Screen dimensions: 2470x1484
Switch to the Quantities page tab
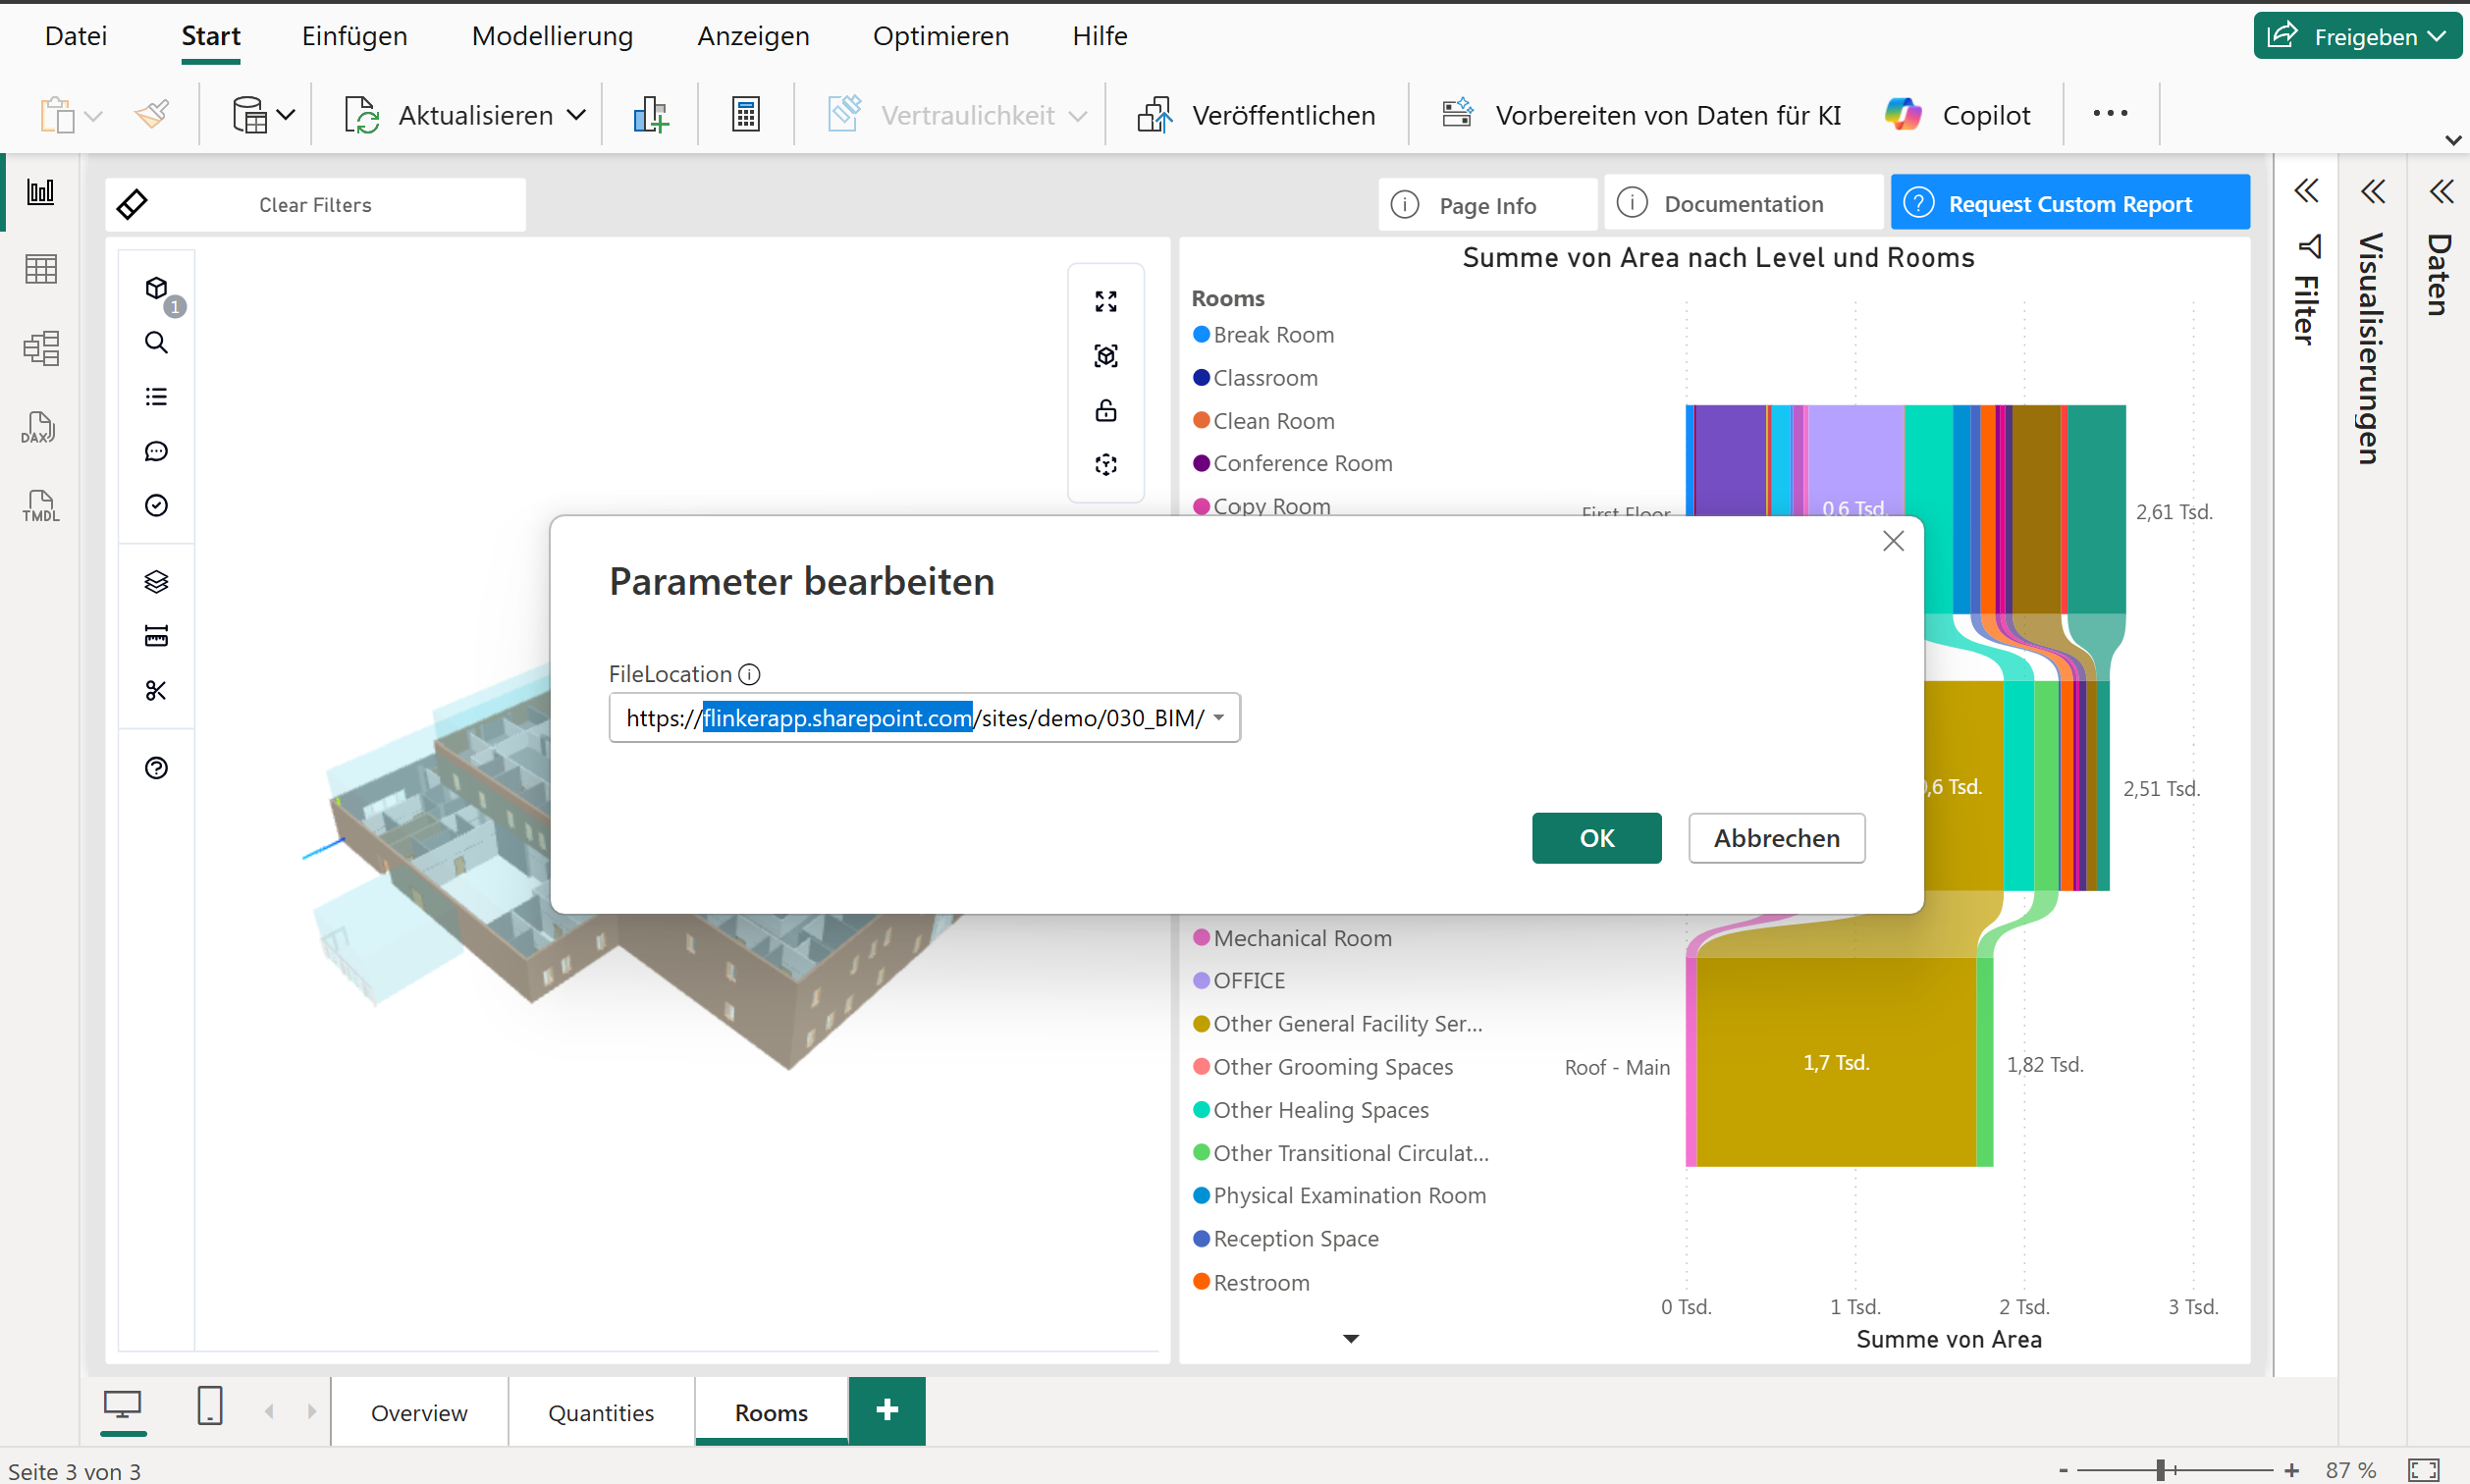[x=600, y=1412]
